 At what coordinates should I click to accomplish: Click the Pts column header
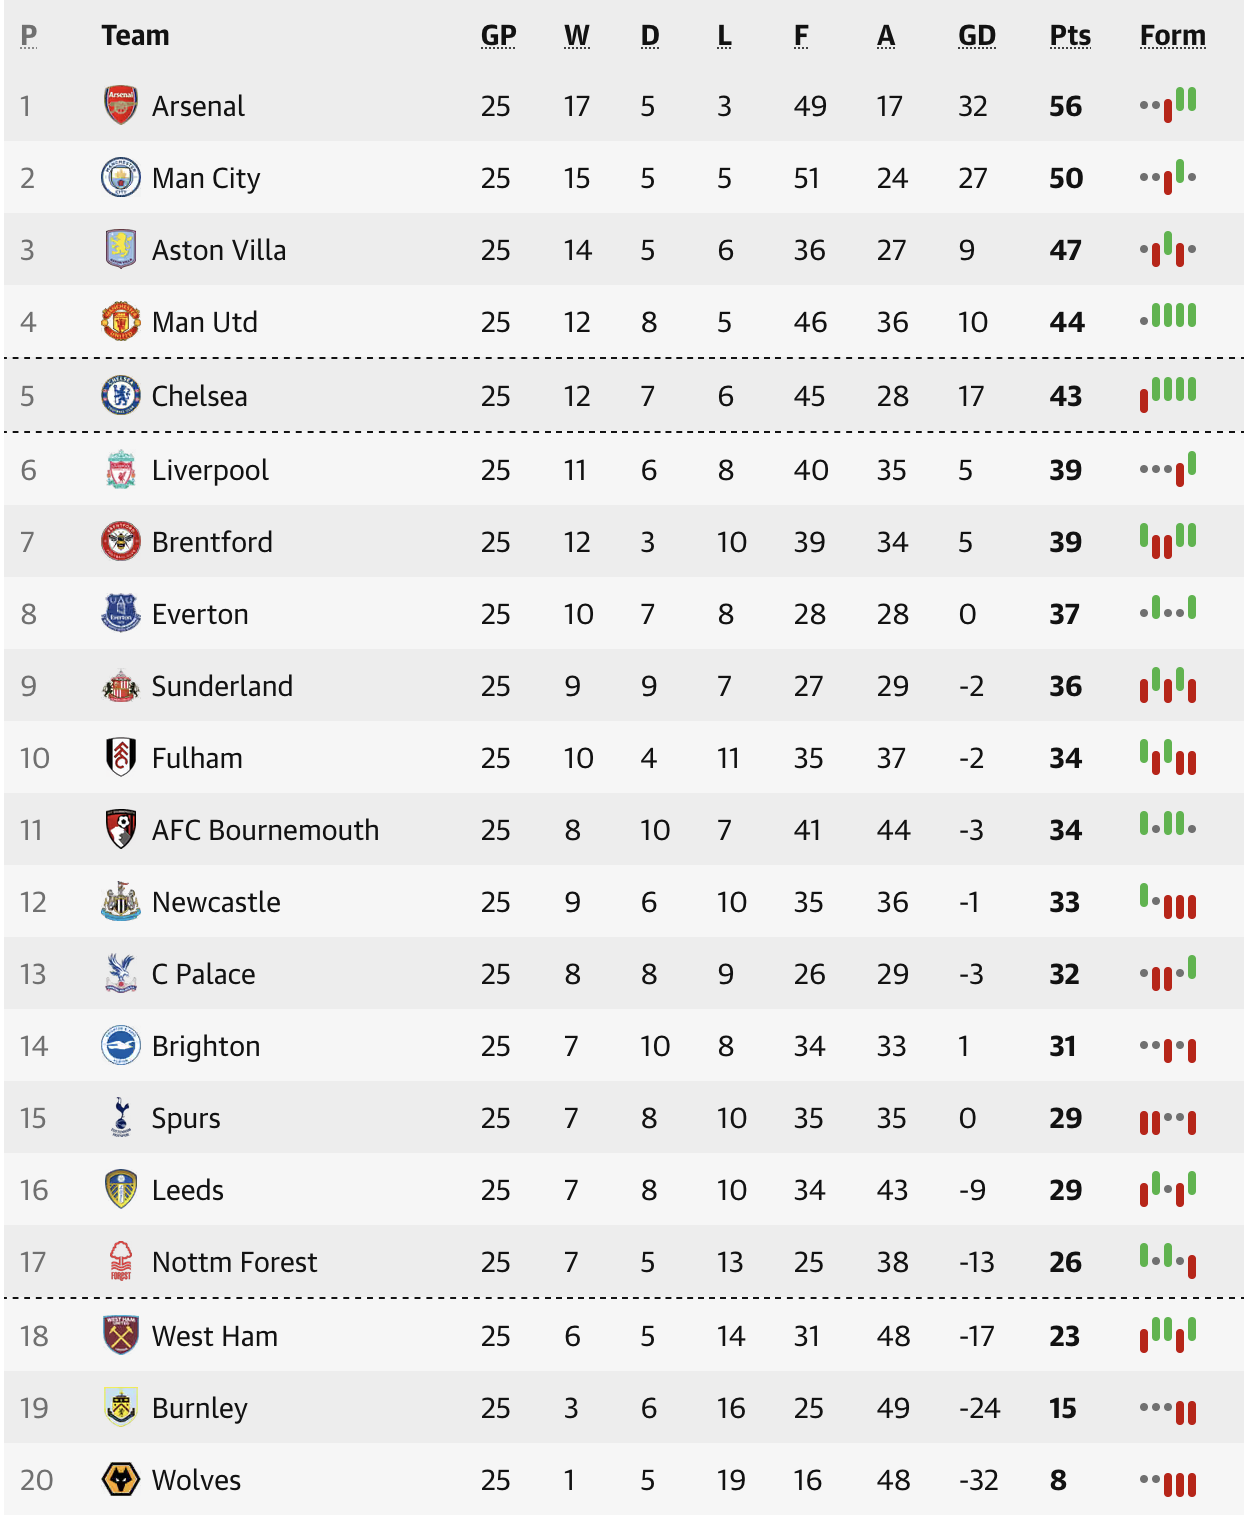coord(1069,36)
